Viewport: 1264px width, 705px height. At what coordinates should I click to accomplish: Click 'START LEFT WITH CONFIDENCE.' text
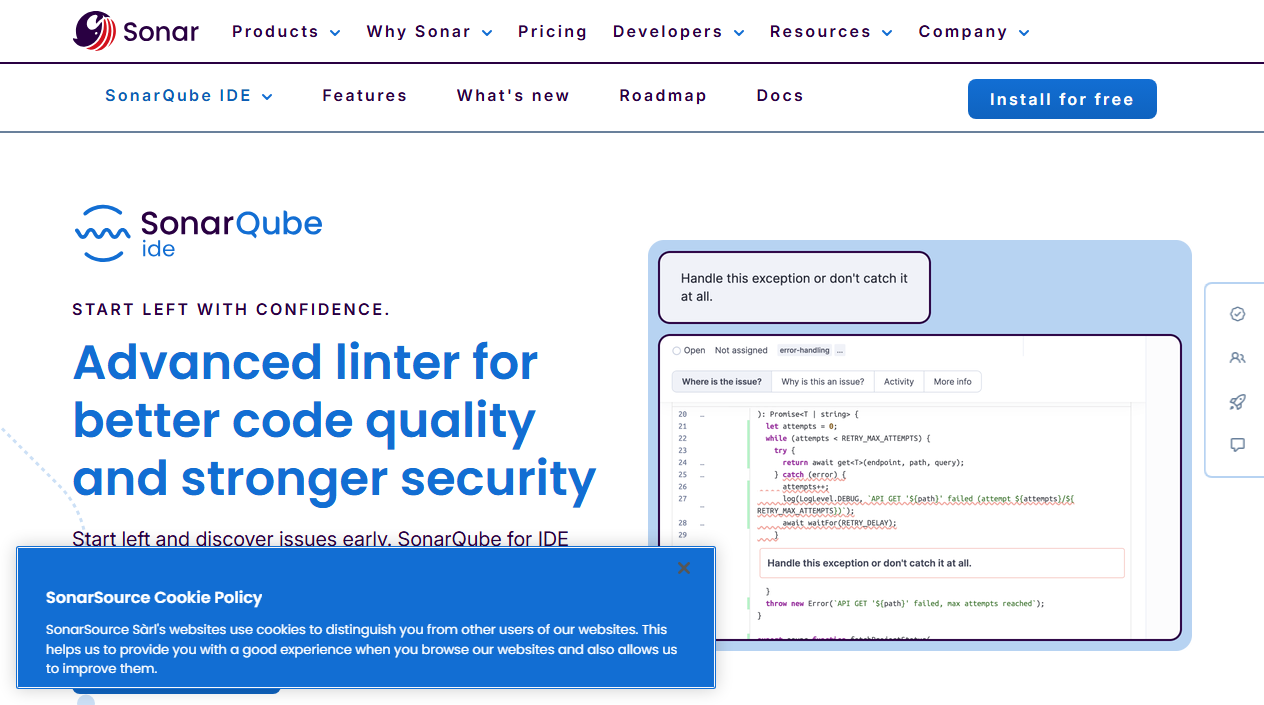click(x=231, y=310)
